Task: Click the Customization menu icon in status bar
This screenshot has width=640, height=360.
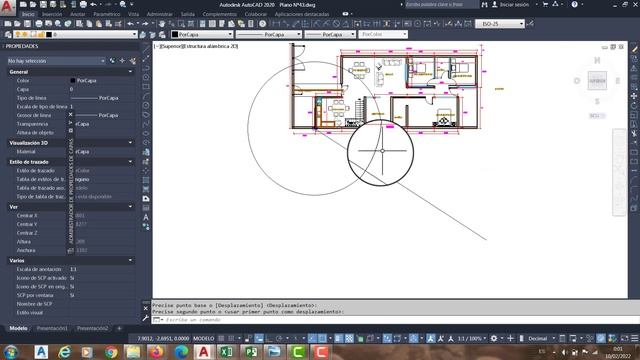Action: 634,338
